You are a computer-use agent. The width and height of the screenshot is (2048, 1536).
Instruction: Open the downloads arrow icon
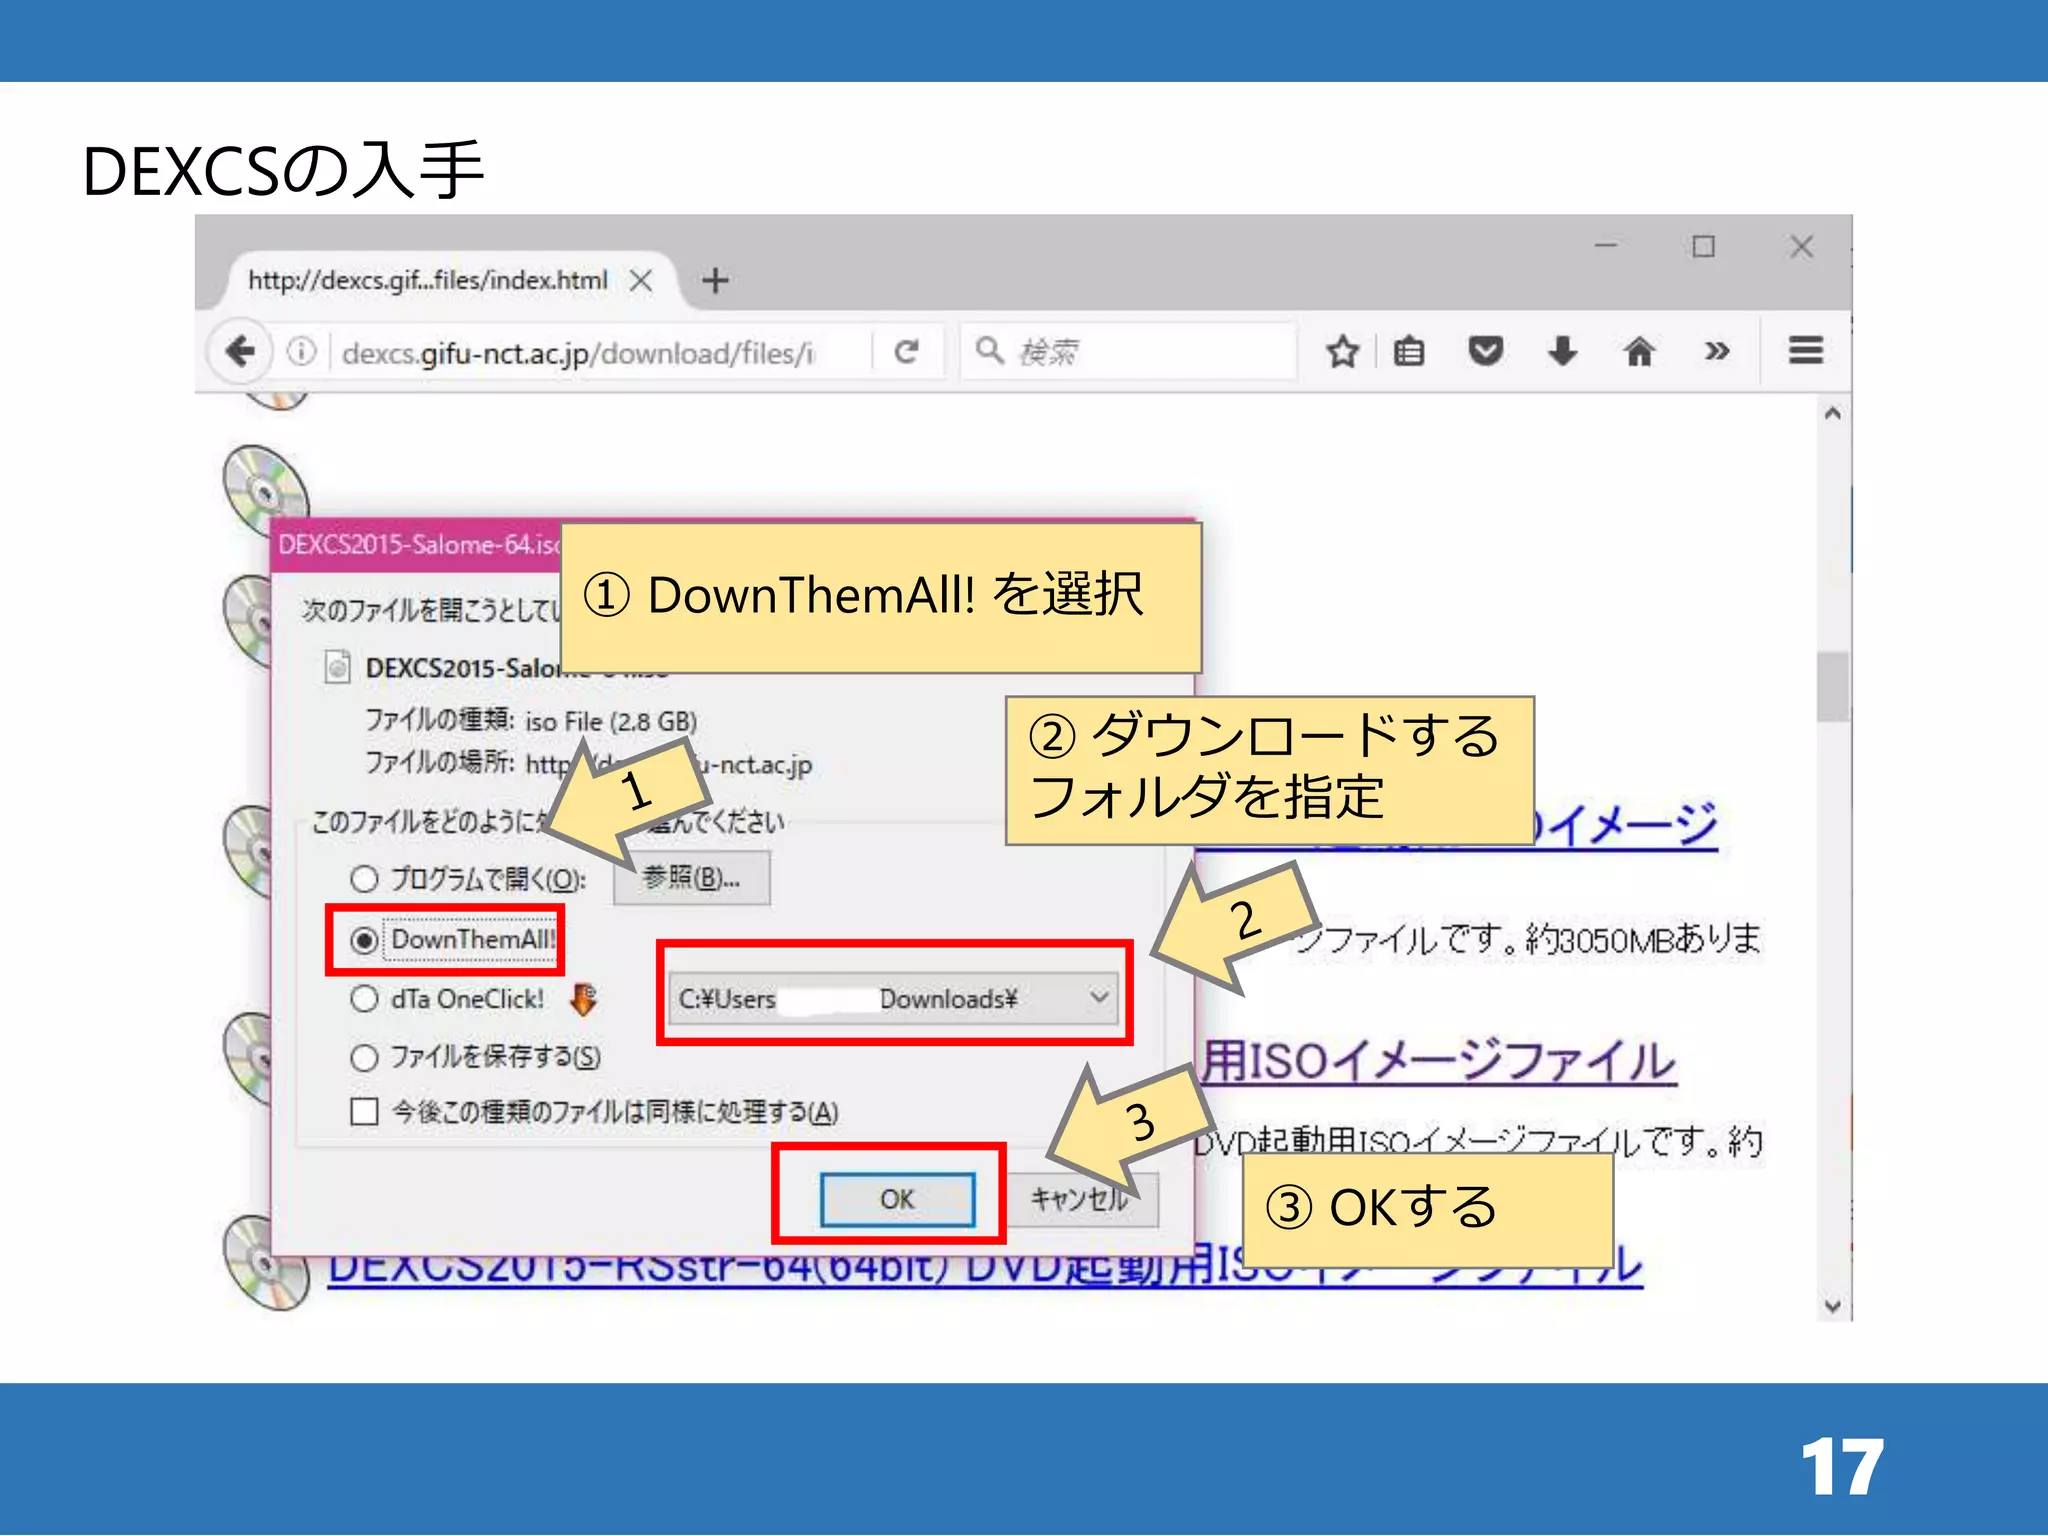pos(1562,351)
